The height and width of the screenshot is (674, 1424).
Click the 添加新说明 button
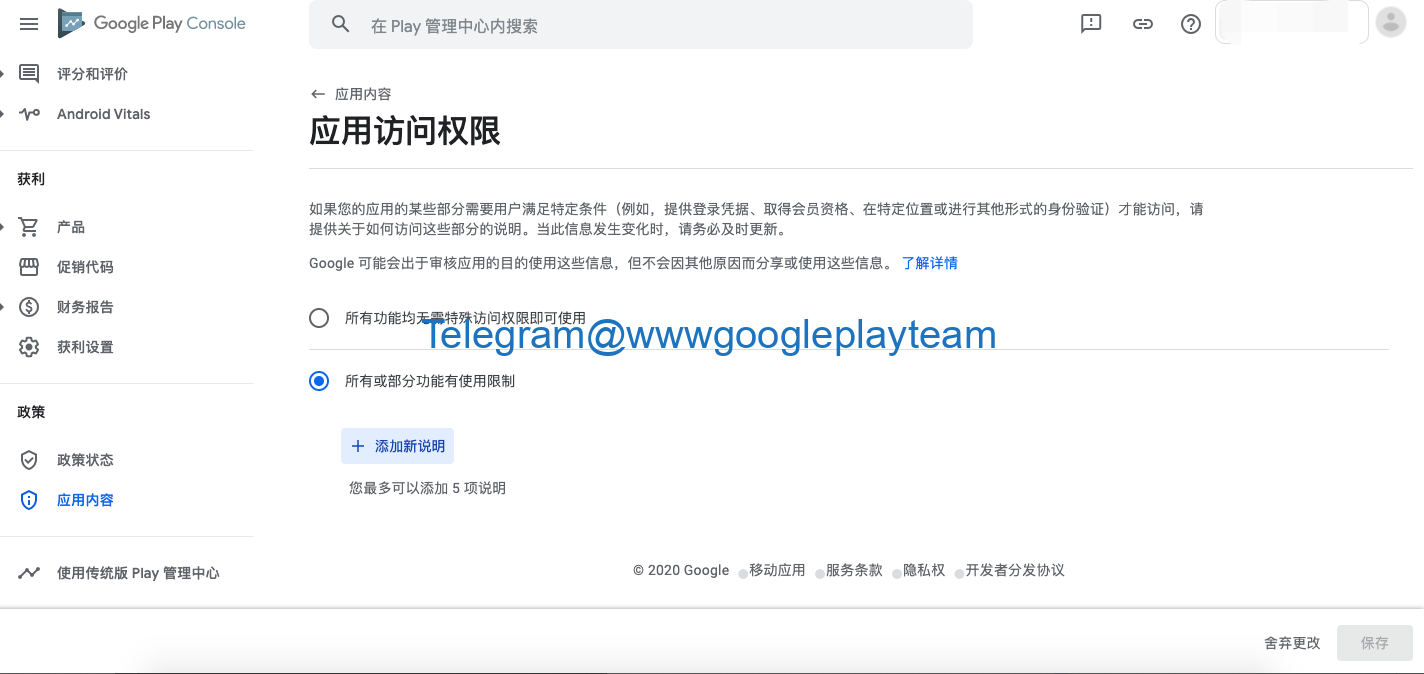397,446
